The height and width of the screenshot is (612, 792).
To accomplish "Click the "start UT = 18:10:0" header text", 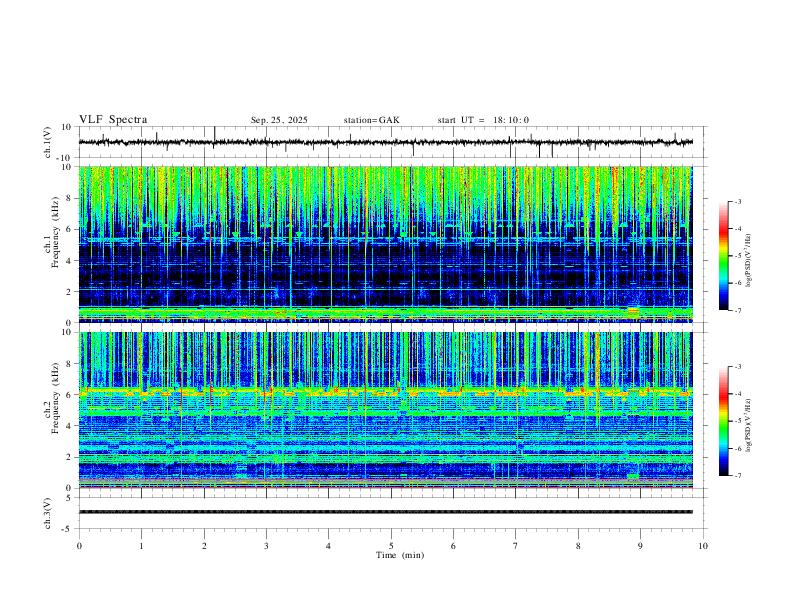I will coord(483,120).
